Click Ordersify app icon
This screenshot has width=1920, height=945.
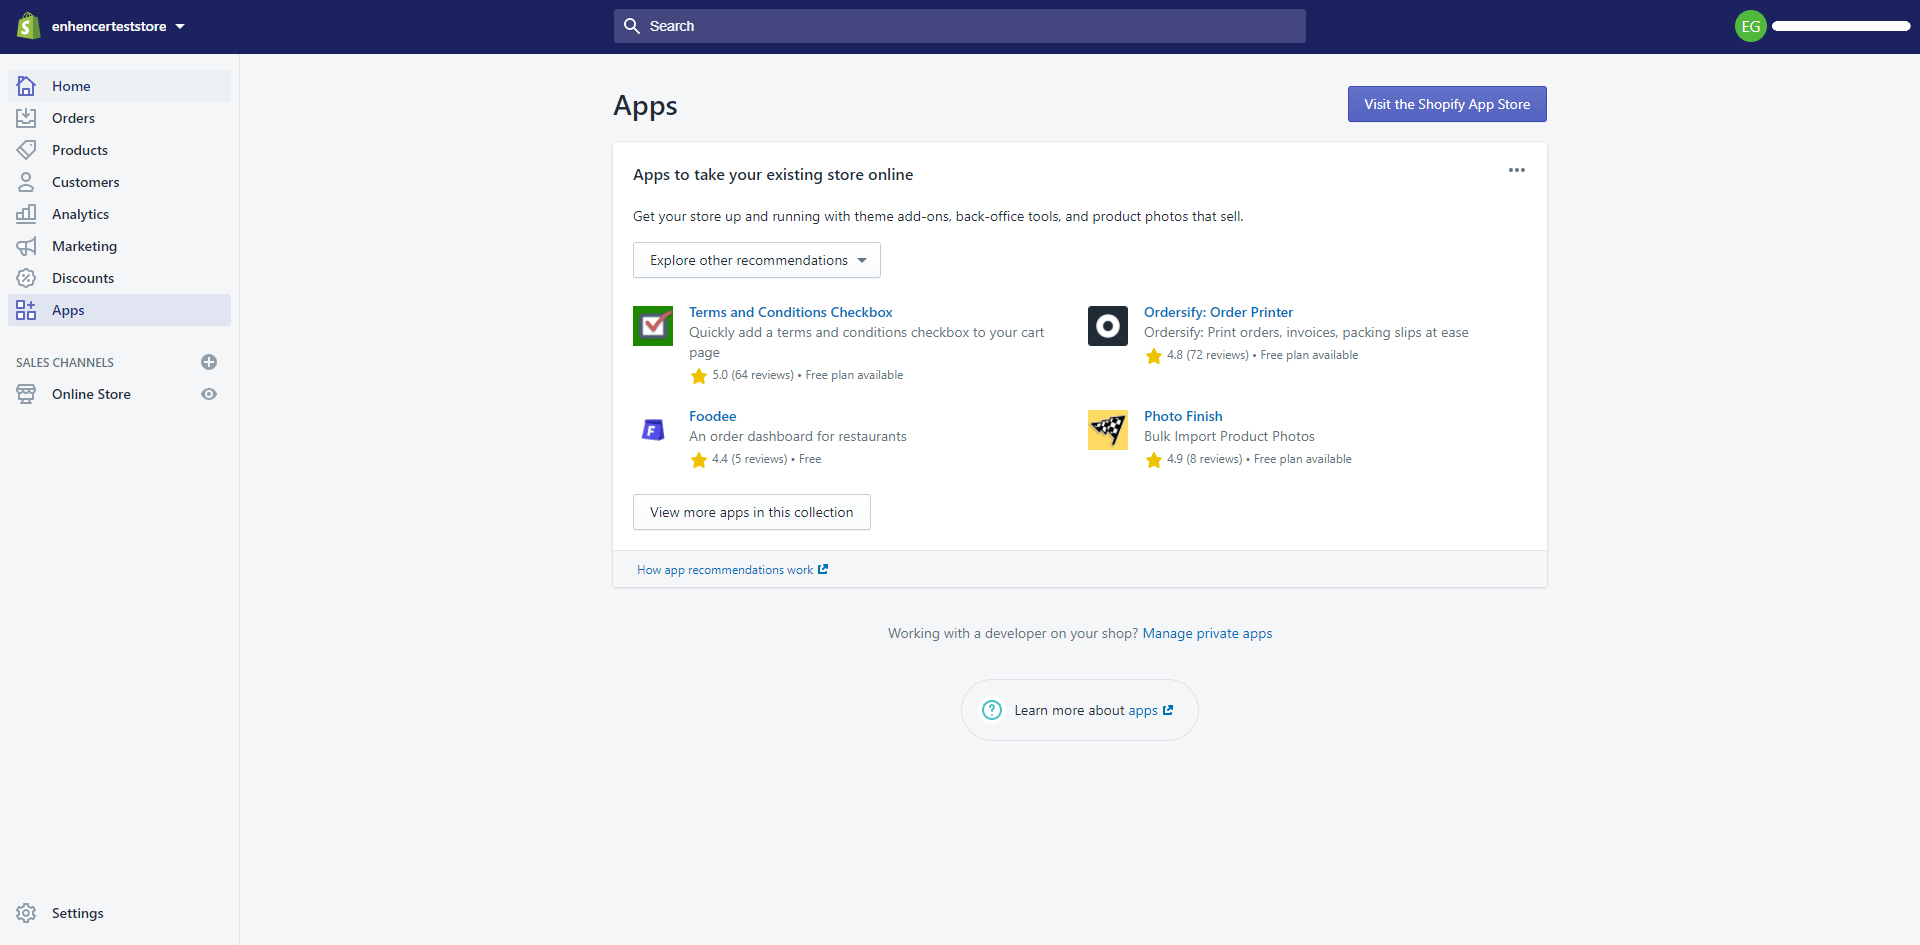click(1108, 326)
